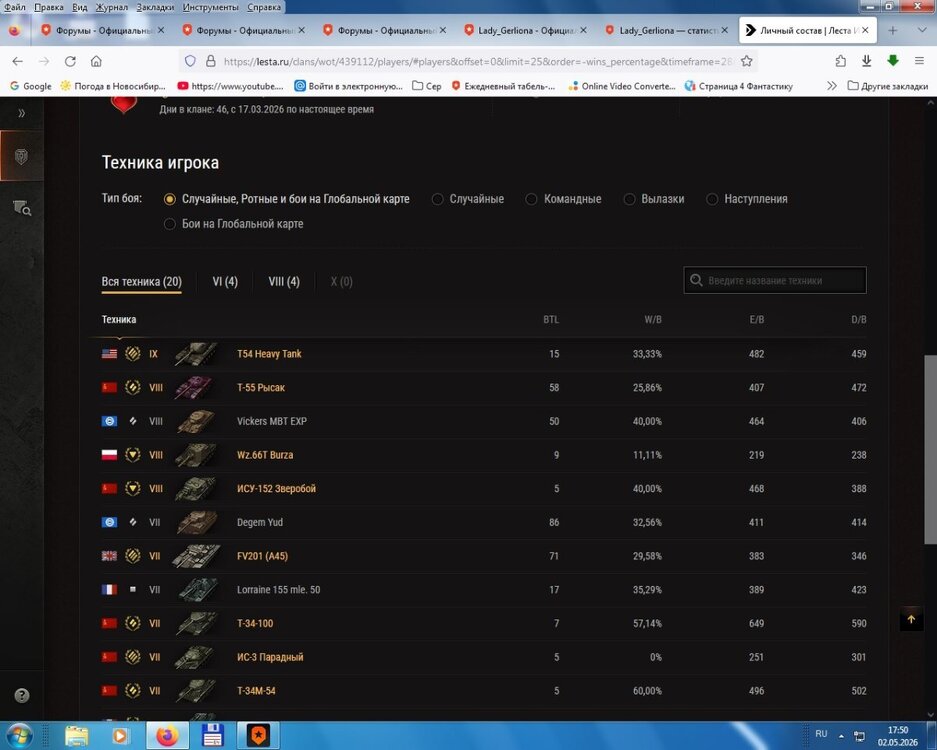Screen dimensions: 937x750
Task: Open the Закладки menu
Action: point(155,7)
